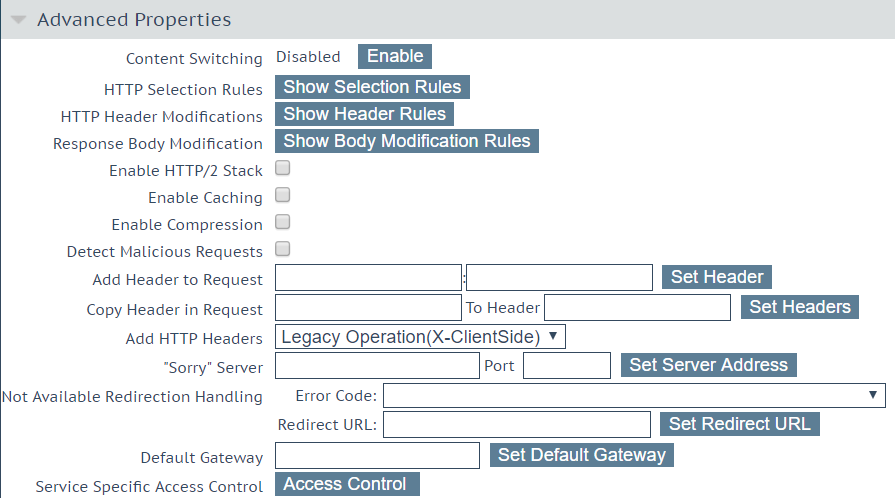Check the Enable Compression box
This screenshot has width=895, height=498.
tap(283, 222)
